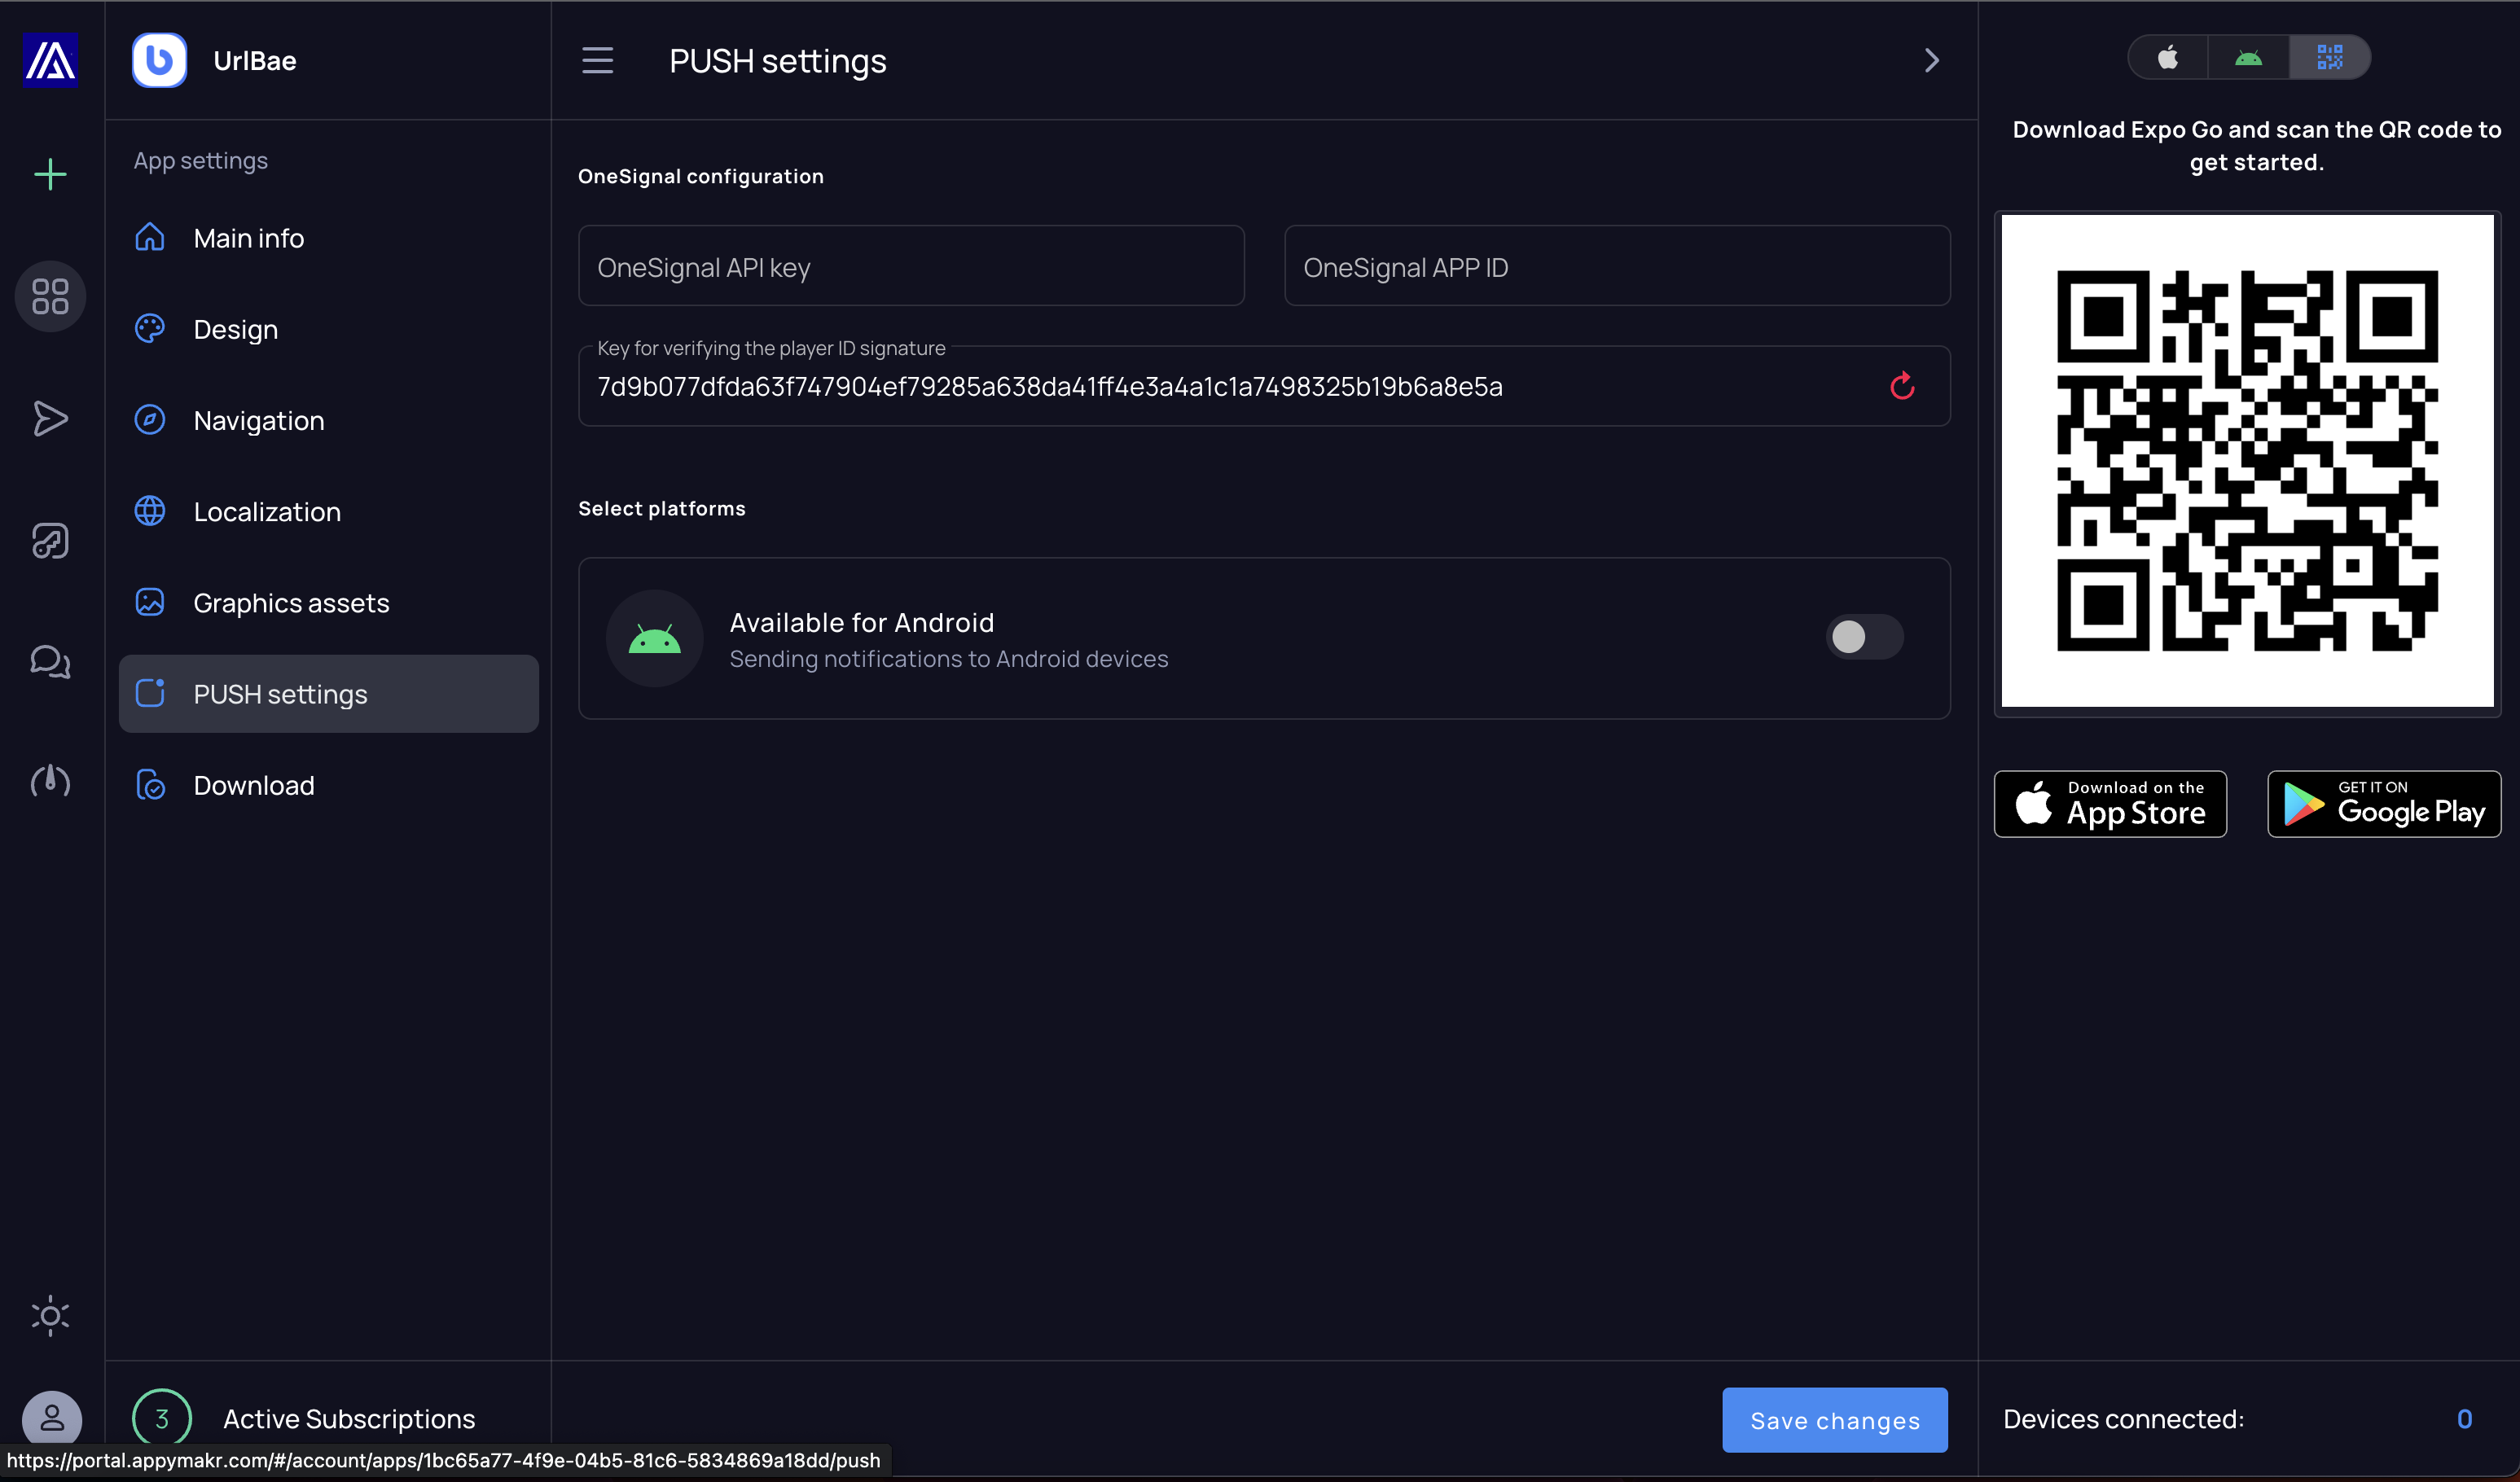The image size is (2520, 1482).
Task: Select the QR code preview tab
Action: click(2330, 57)
